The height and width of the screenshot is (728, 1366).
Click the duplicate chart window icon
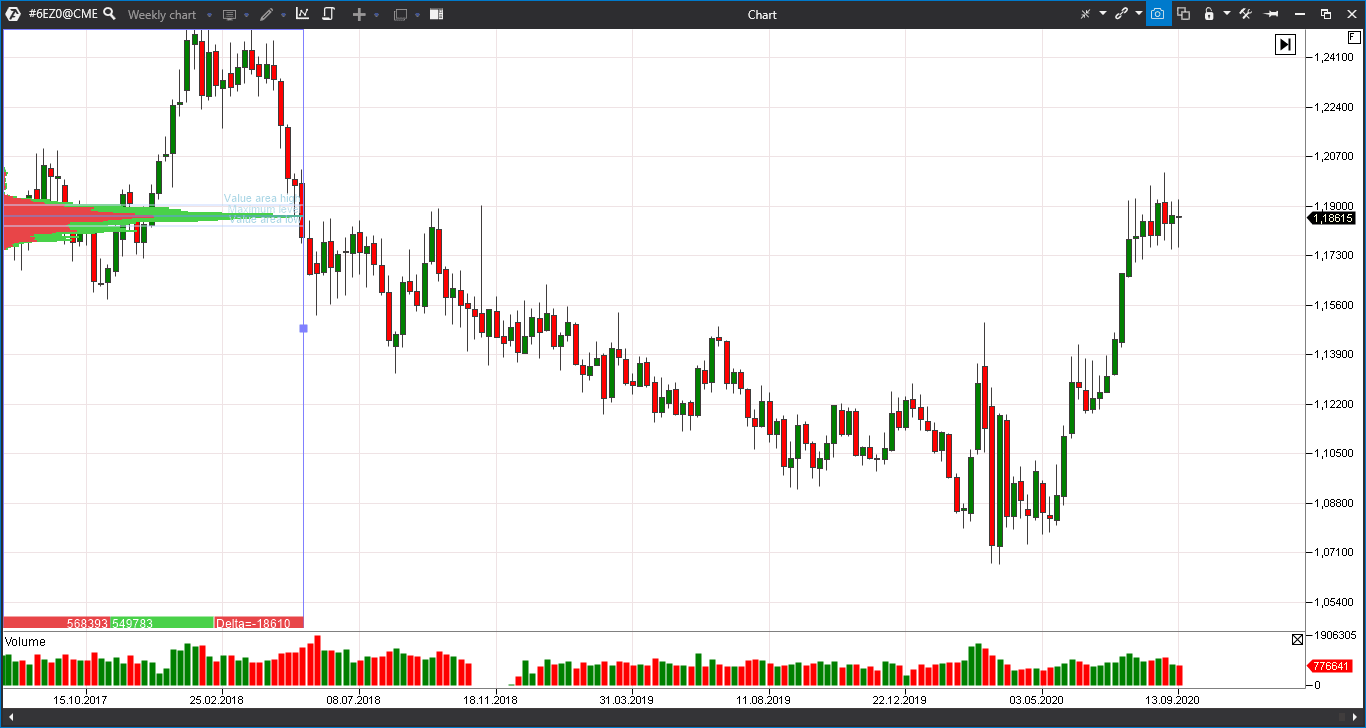tap(1184, 14)
